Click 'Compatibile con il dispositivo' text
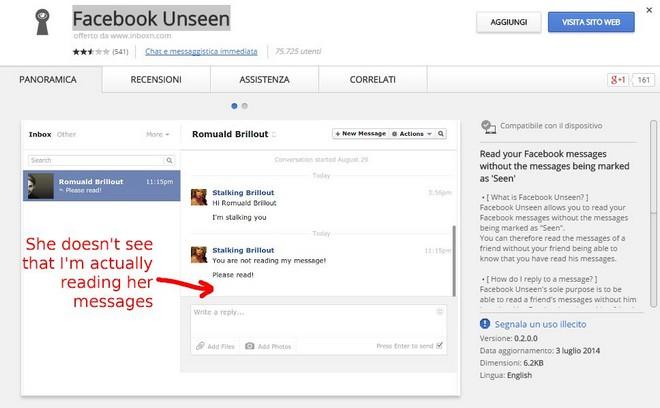 (x=551, y=125)
